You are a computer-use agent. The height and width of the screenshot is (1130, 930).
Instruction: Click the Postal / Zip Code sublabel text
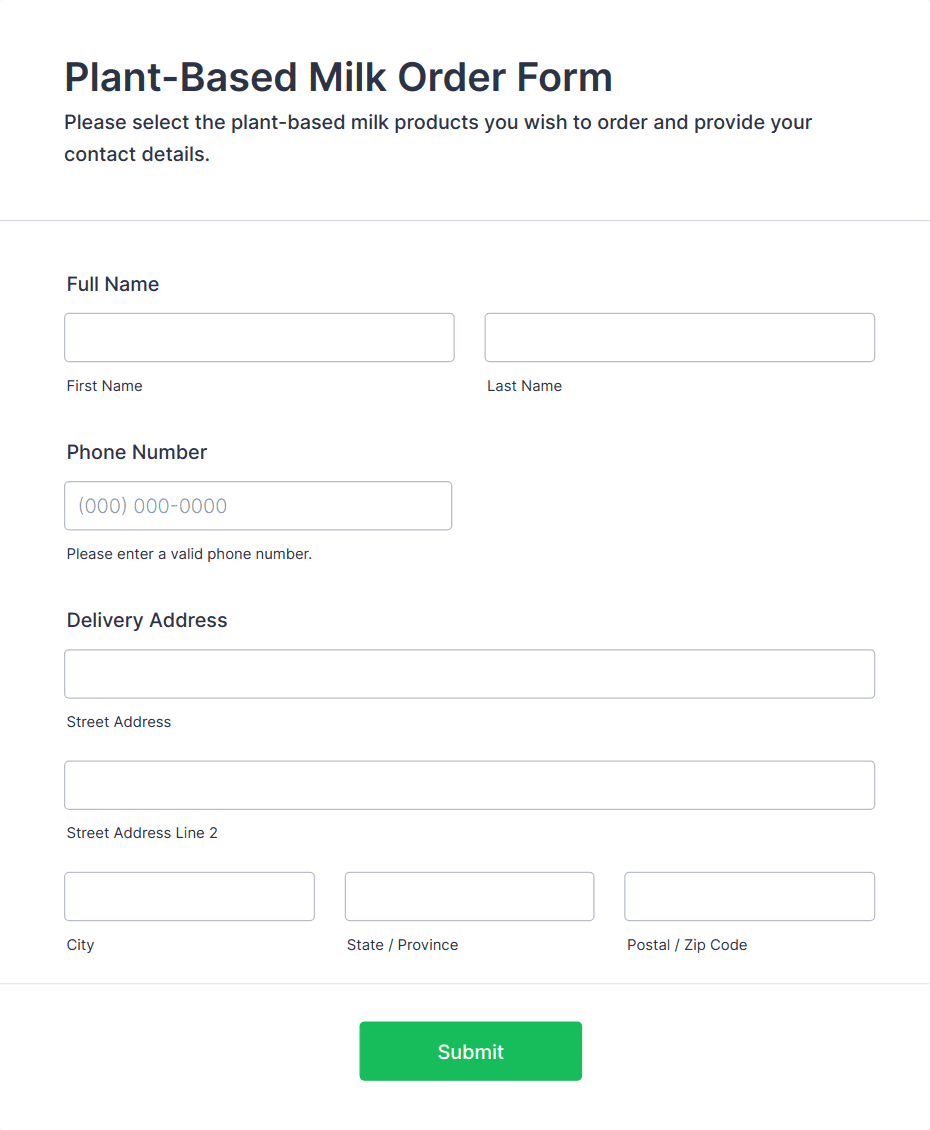tap(687, 945)
